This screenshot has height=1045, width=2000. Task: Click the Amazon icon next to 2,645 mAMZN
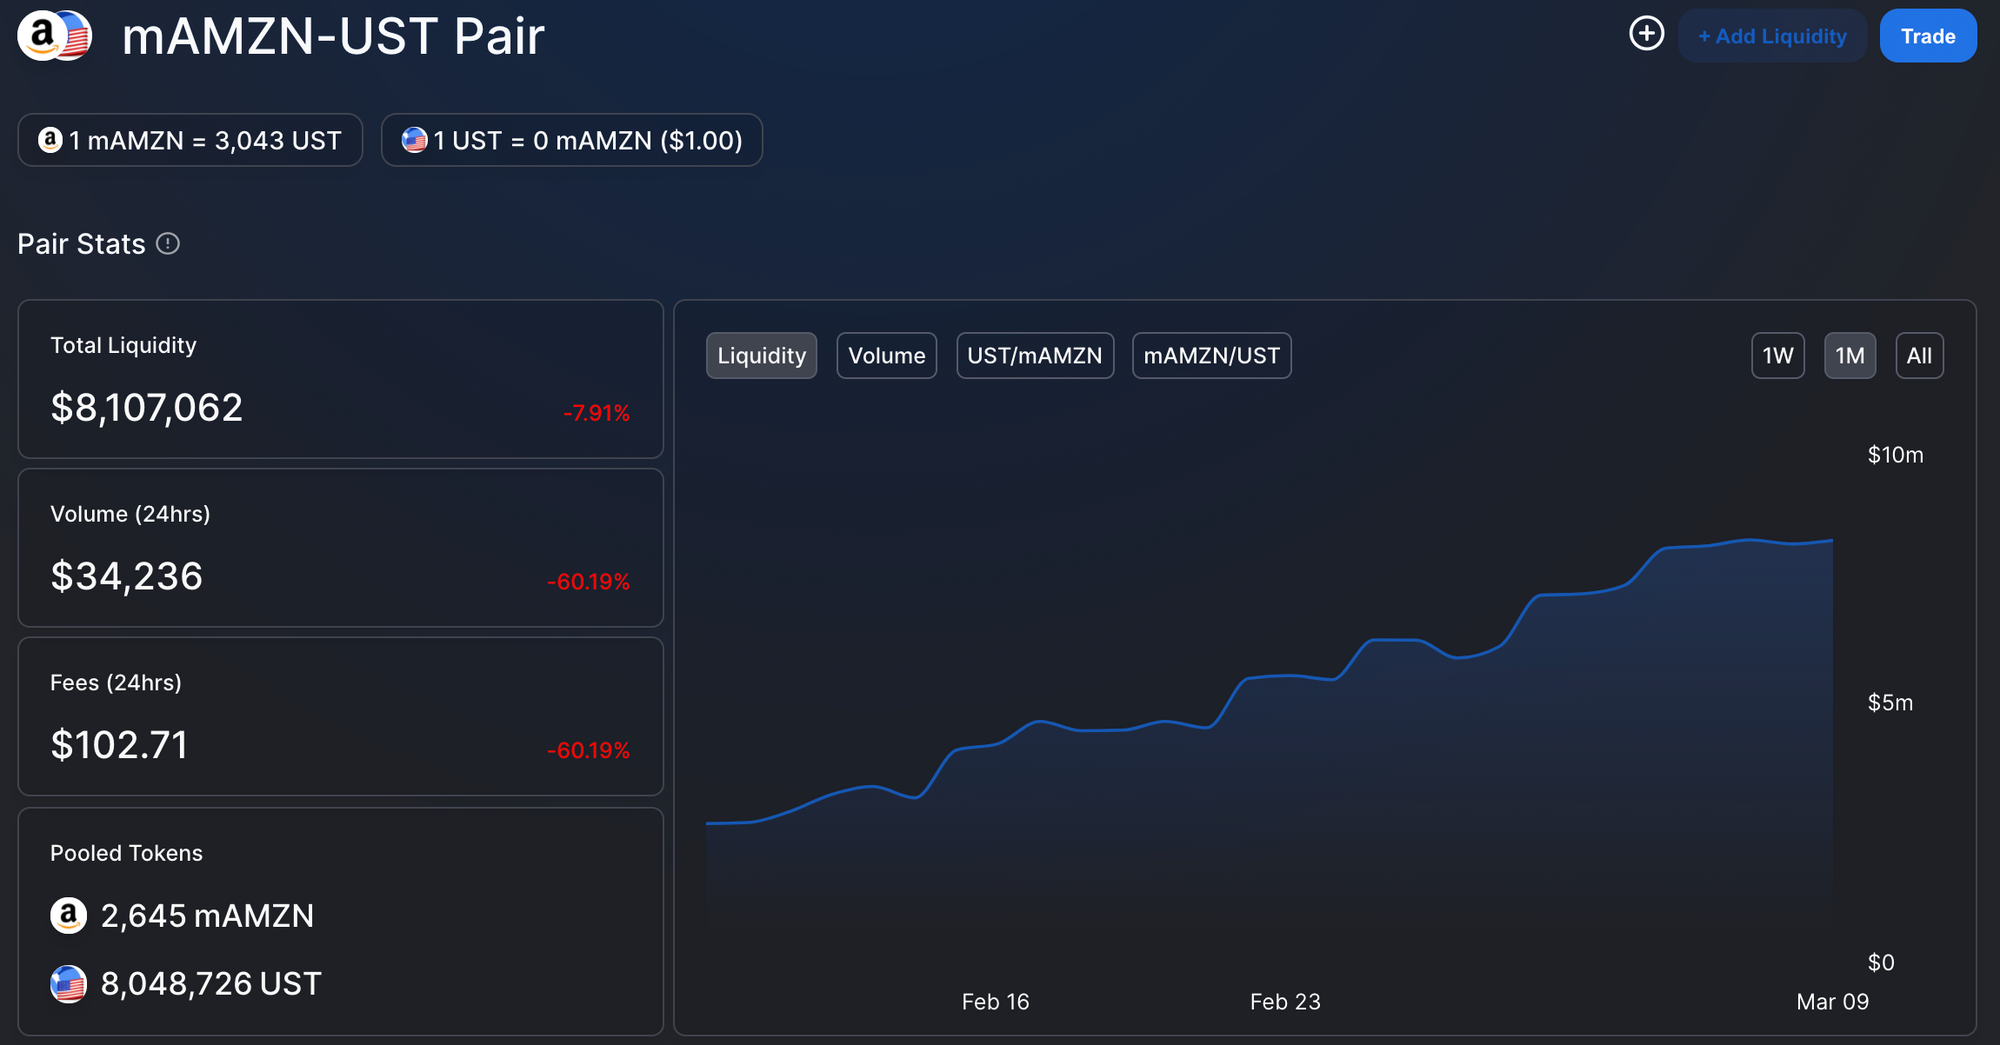pyautogui.click(x=68, y=915)
